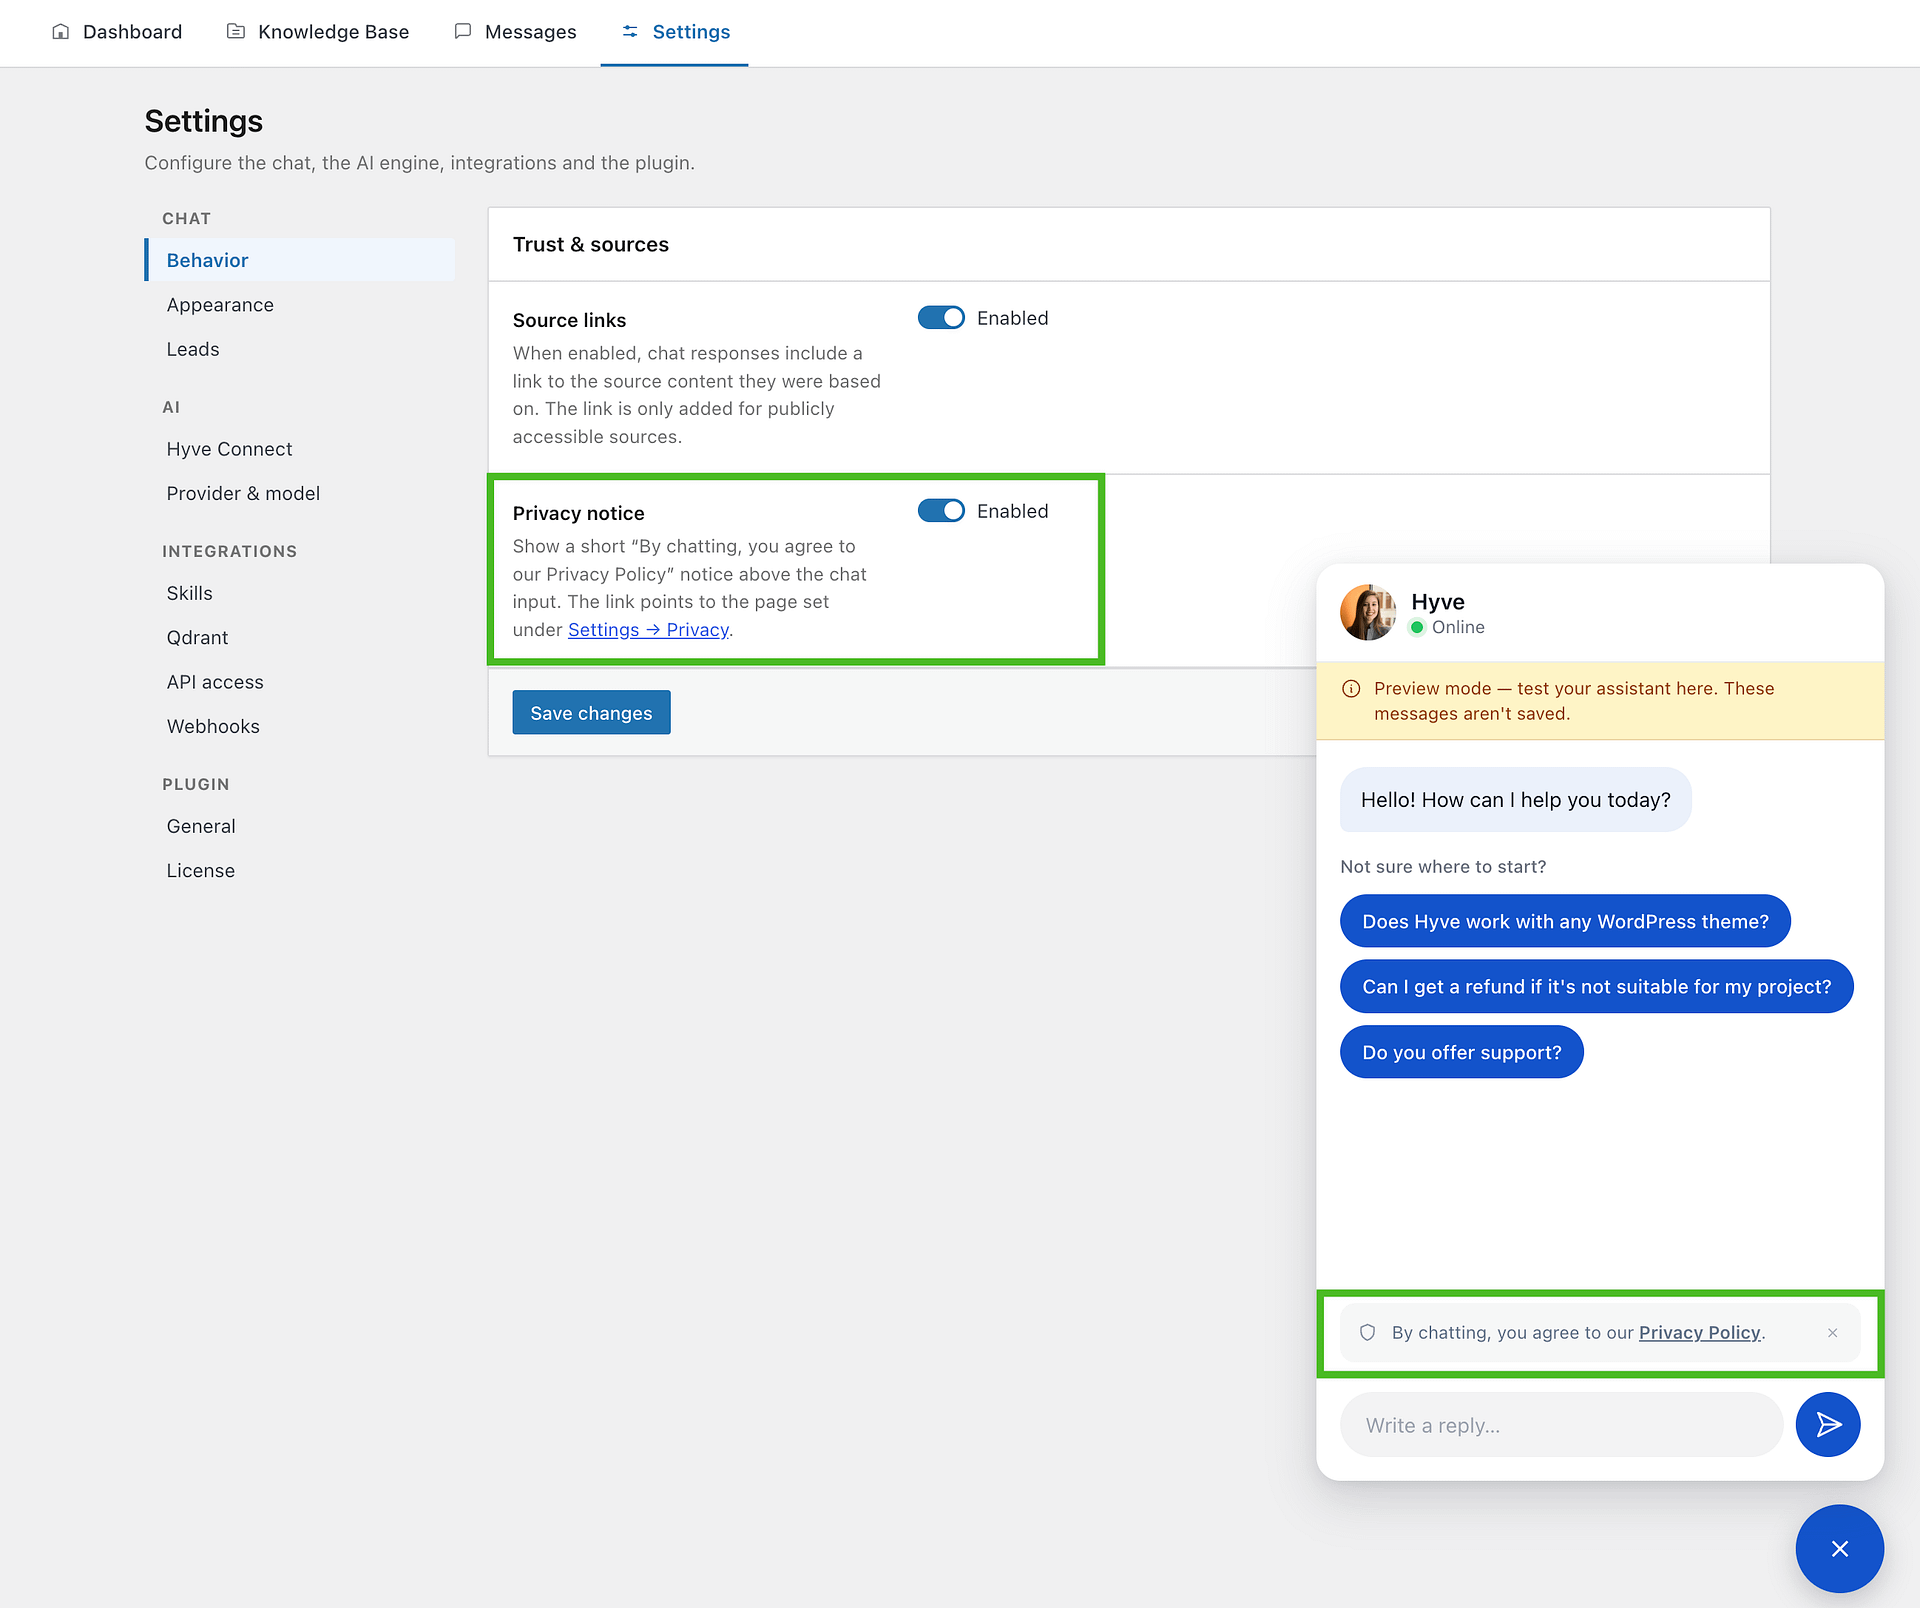Click the Save changes button

591,712
